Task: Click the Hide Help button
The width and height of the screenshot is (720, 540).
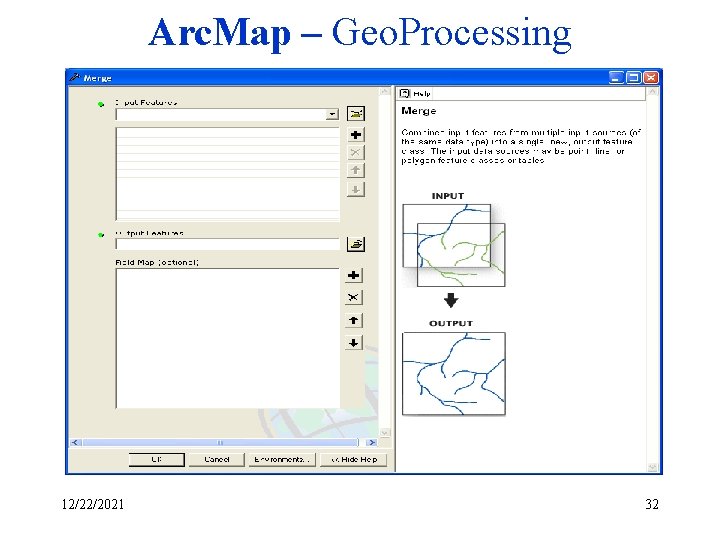Action: click(354, 459)
